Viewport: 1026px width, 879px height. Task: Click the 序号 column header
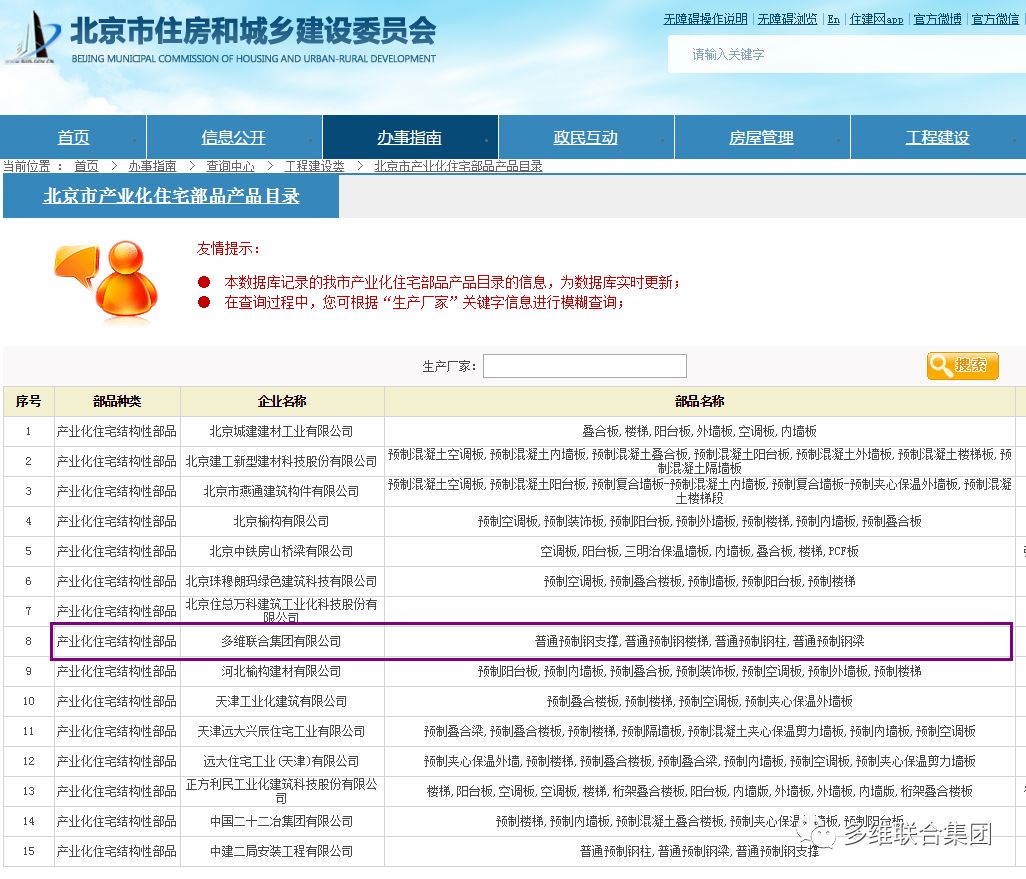[x=29, y=401]
